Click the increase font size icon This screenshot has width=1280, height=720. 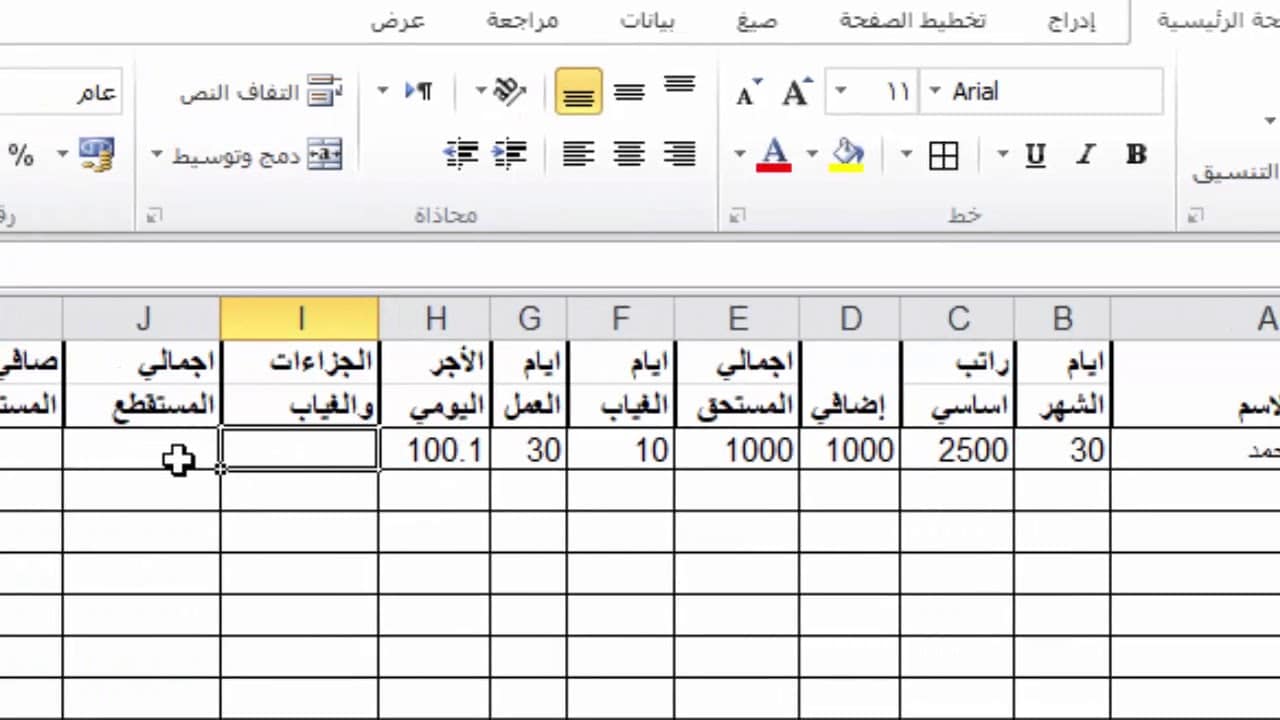pos(795,92)
